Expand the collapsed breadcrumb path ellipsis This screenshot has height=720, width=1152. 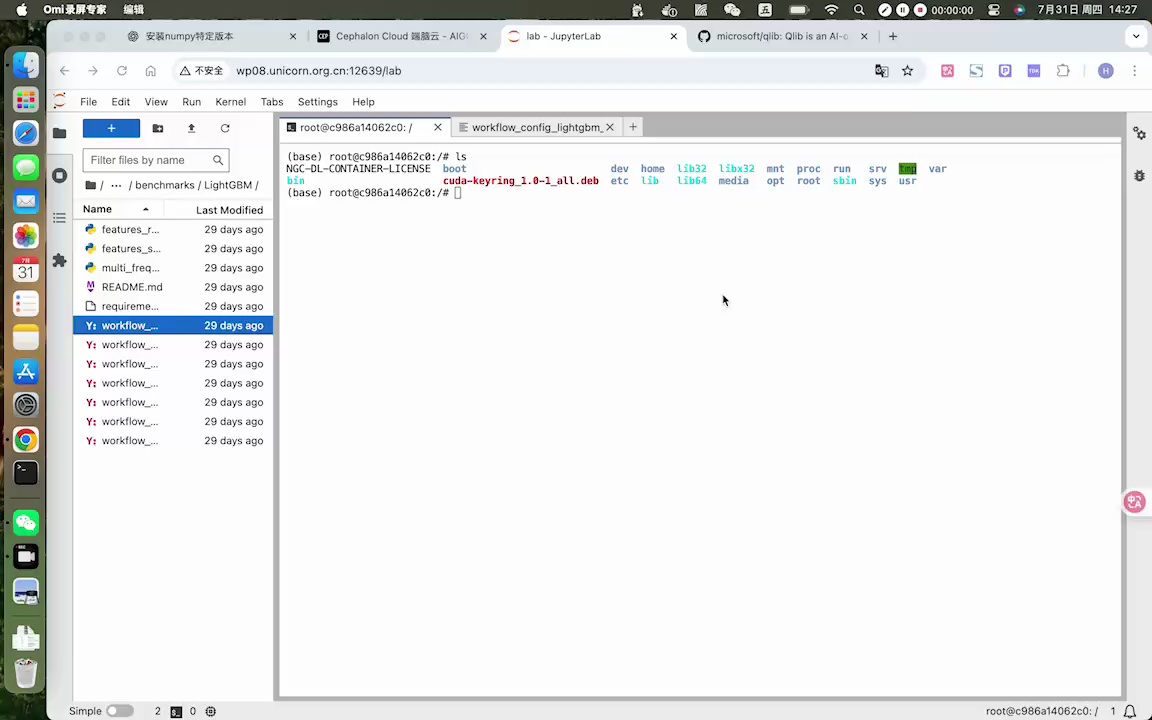pos(116,185)
